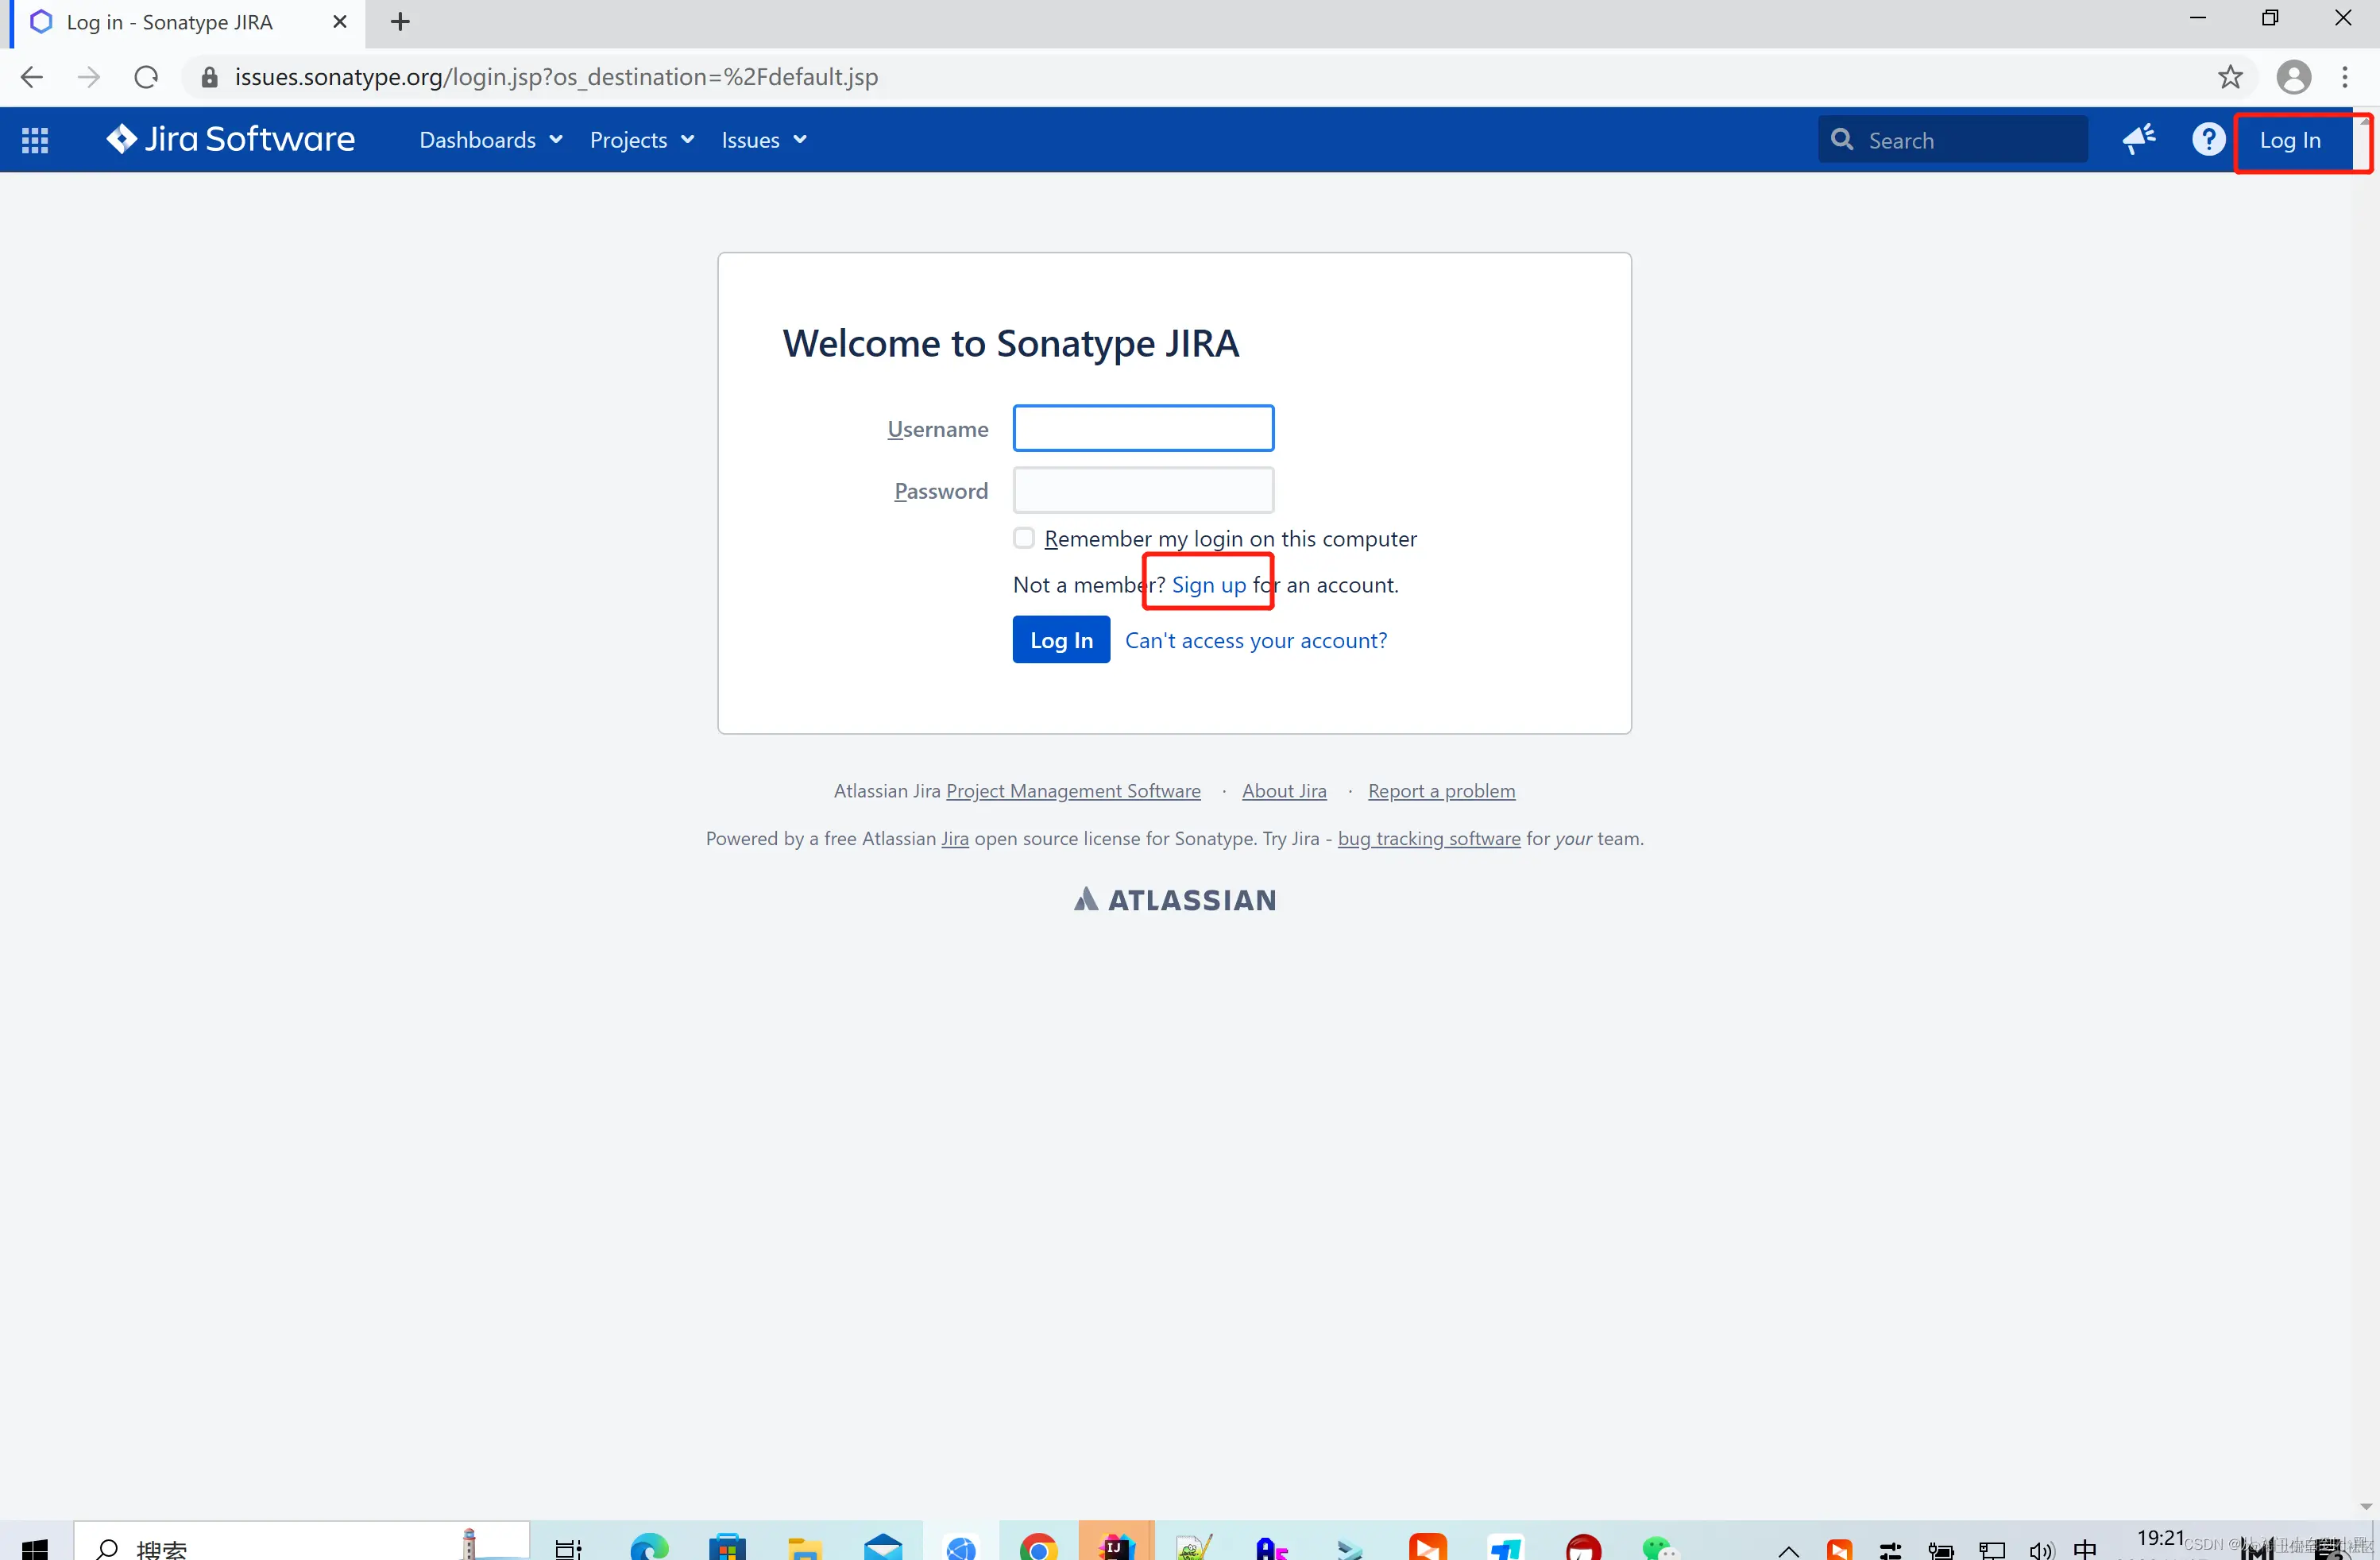
Task: Bookmark this page with the star icon
Action: point(2230,77)
